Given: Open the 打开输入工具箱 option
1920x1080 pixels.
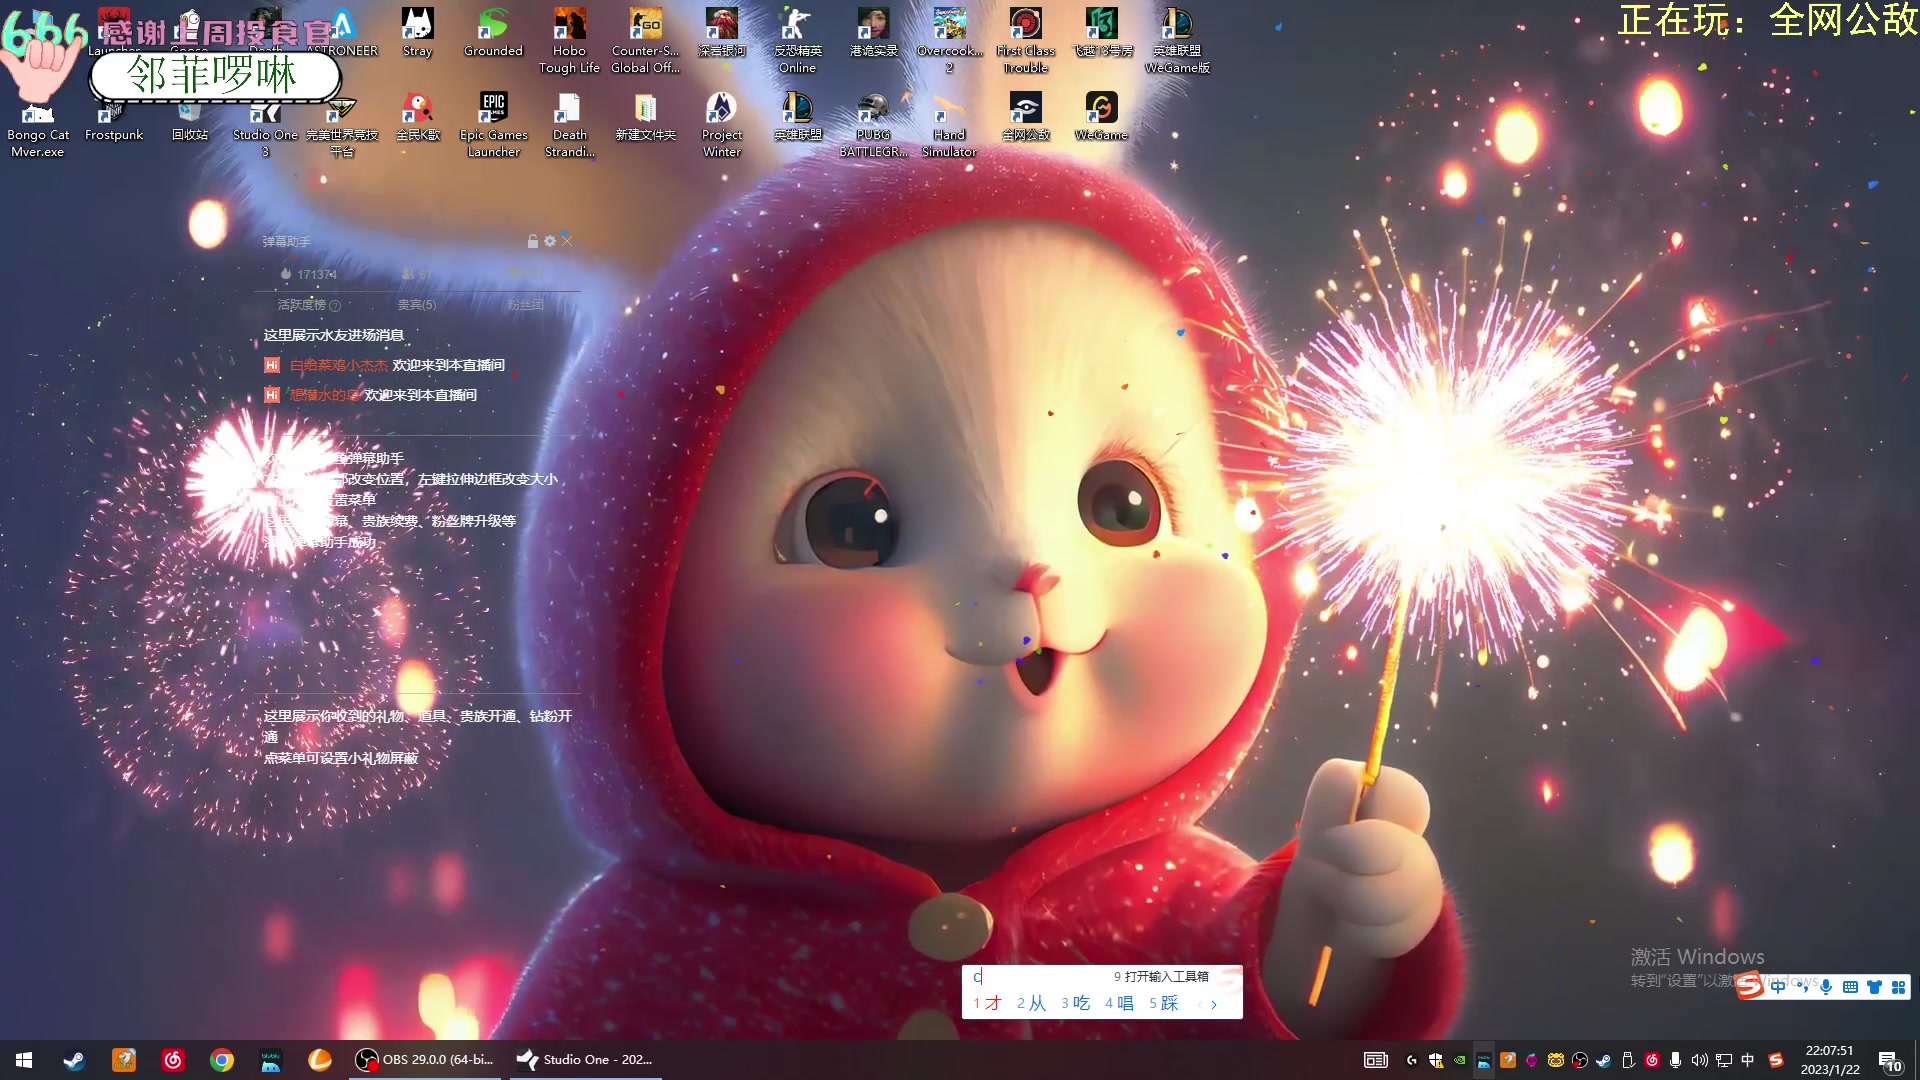Looking at the screenshot, I should 1161,977.
